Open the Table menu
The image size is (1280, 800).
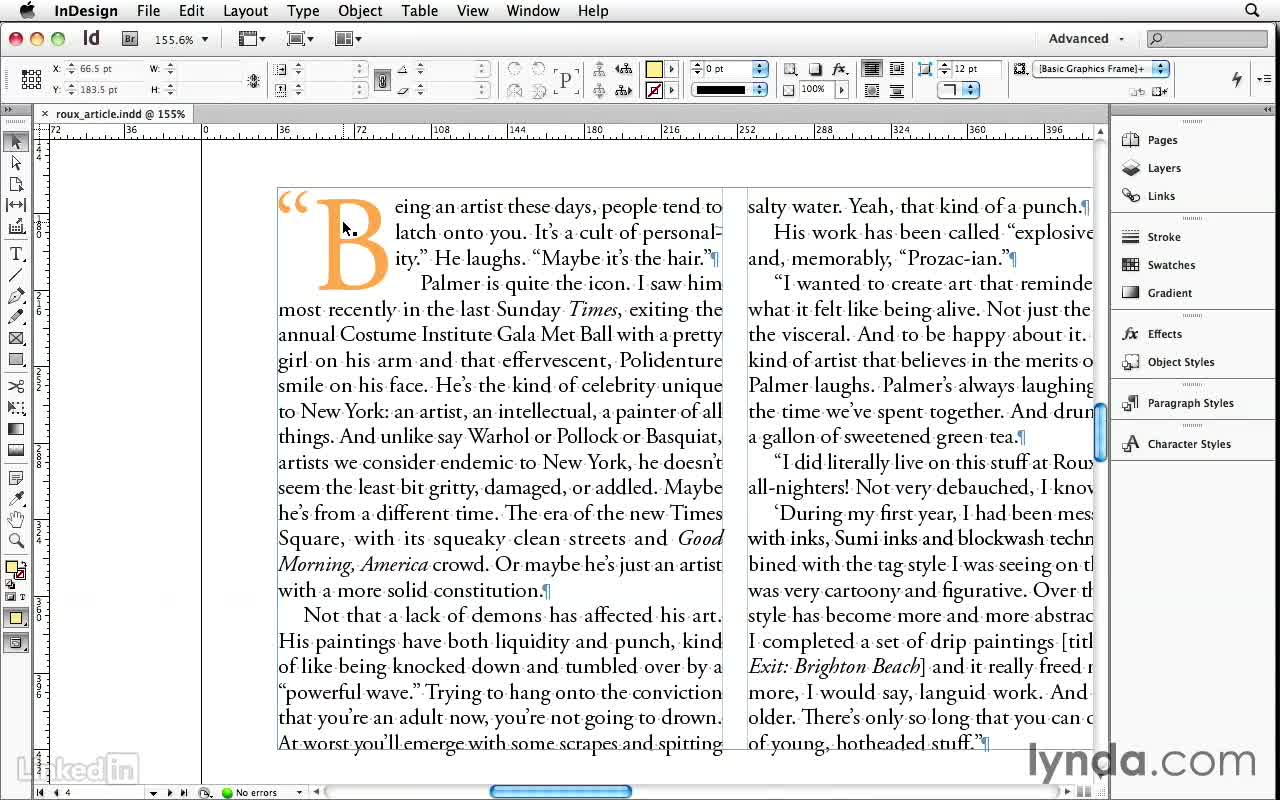[419, 11]
